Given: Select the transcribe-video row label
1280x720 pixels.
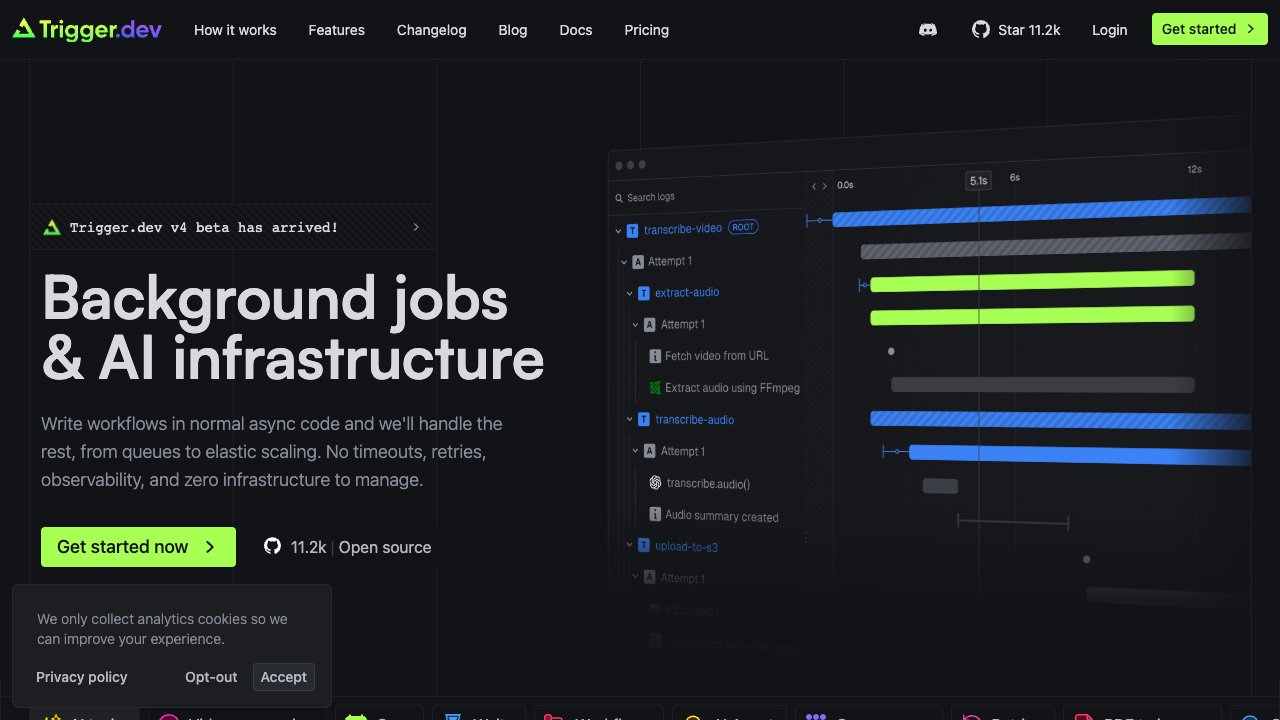Looking at the screenshot, I should (683, 229).
